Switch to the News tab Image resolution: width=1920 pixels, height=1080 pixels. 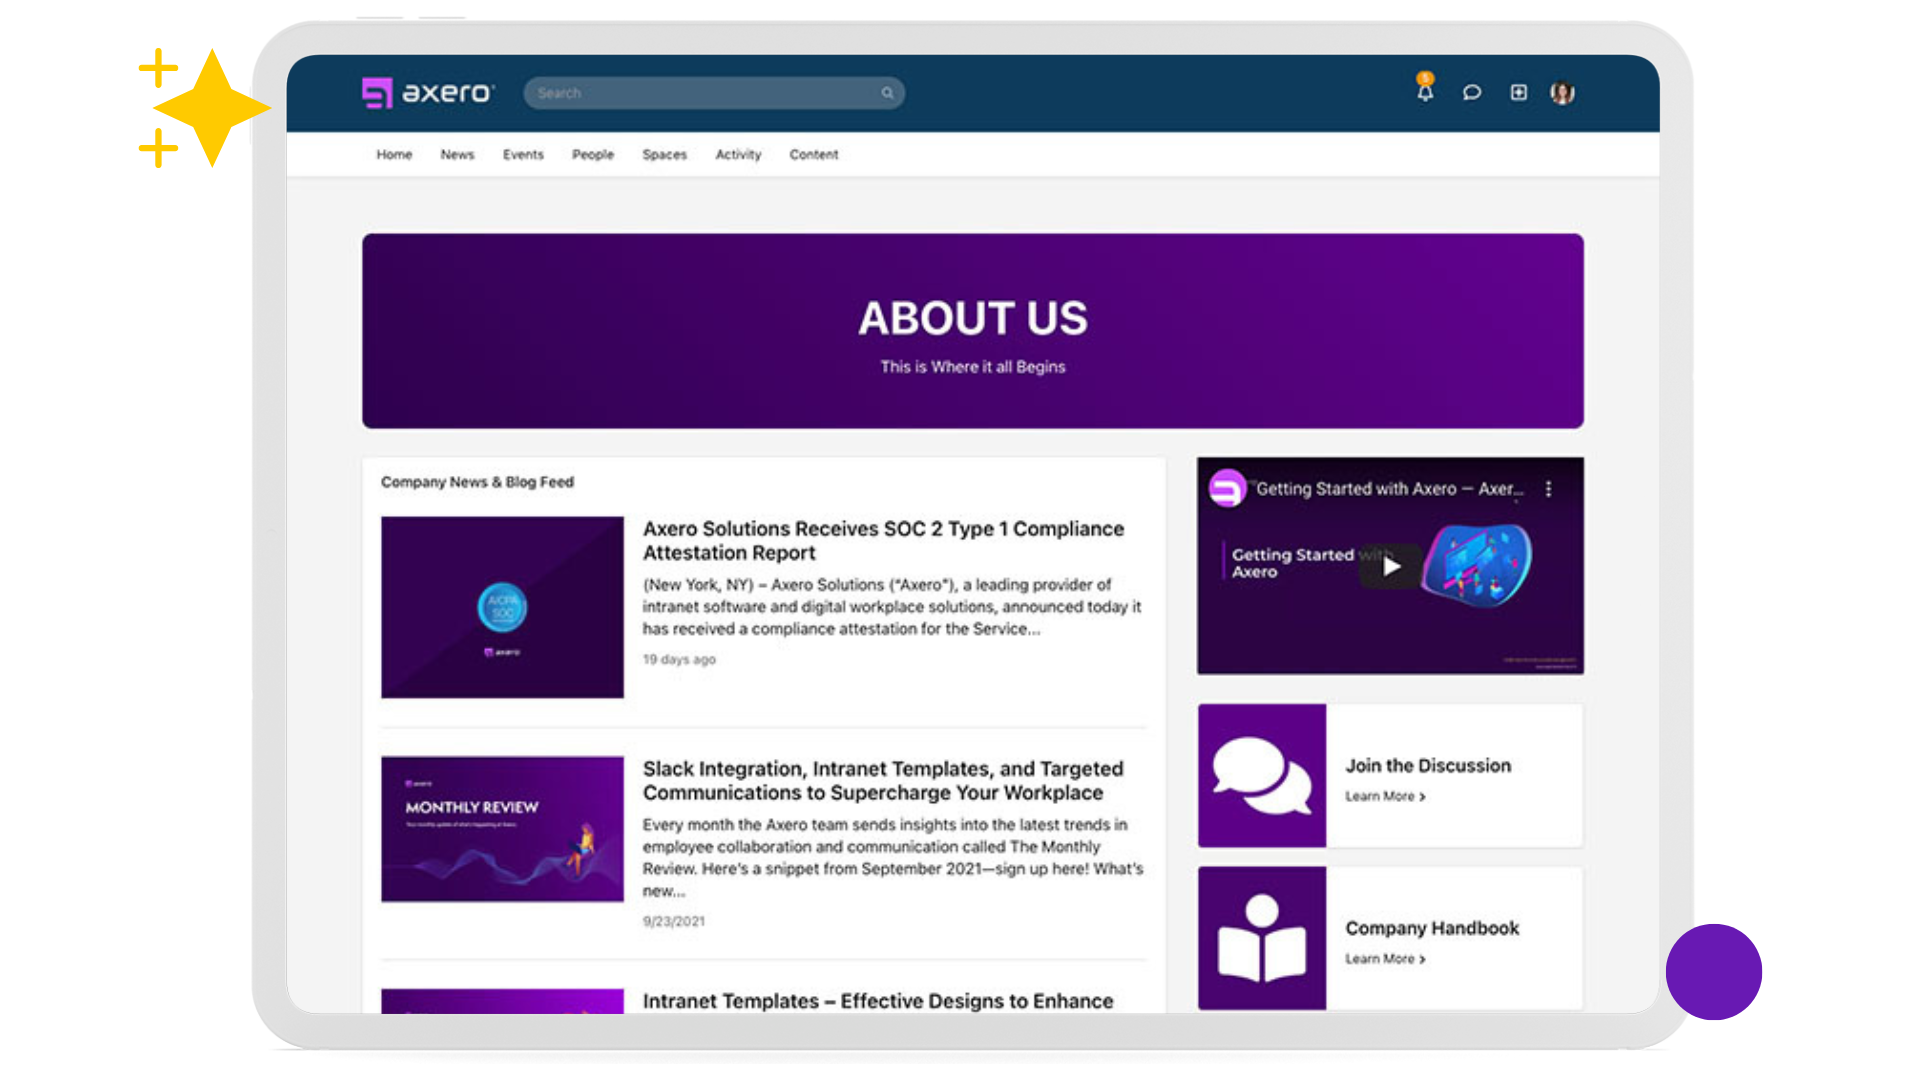457,154
